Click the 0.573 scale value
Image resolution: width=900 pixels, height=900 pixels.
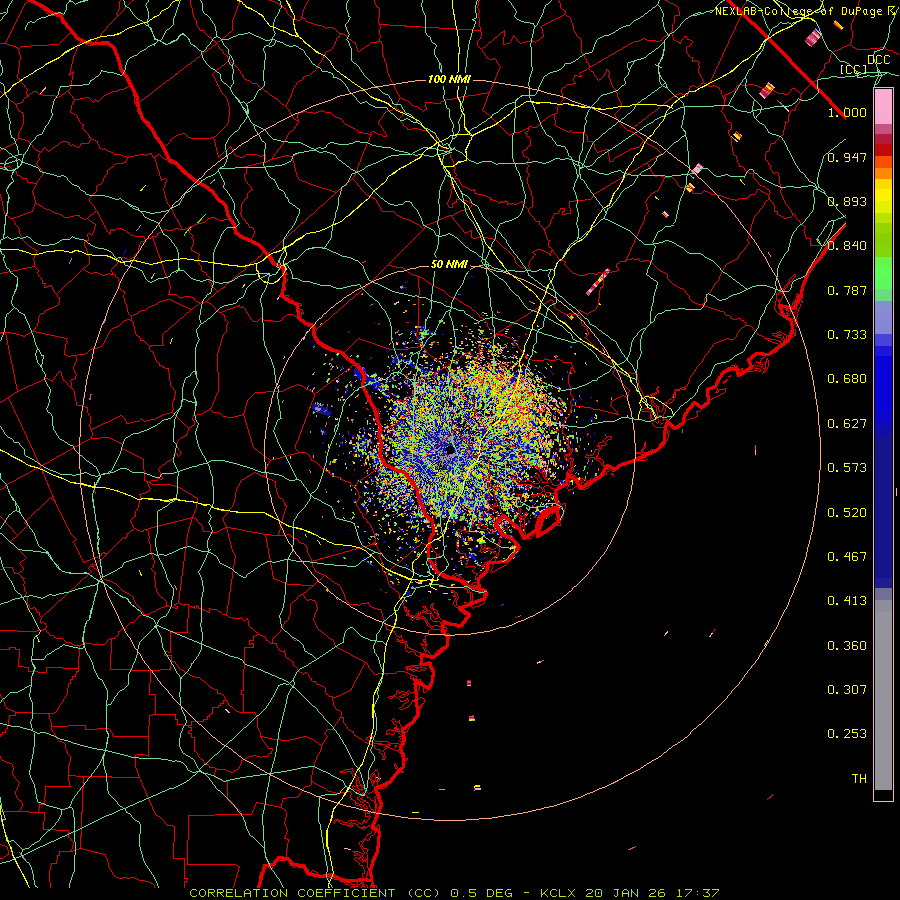[847, 468]
